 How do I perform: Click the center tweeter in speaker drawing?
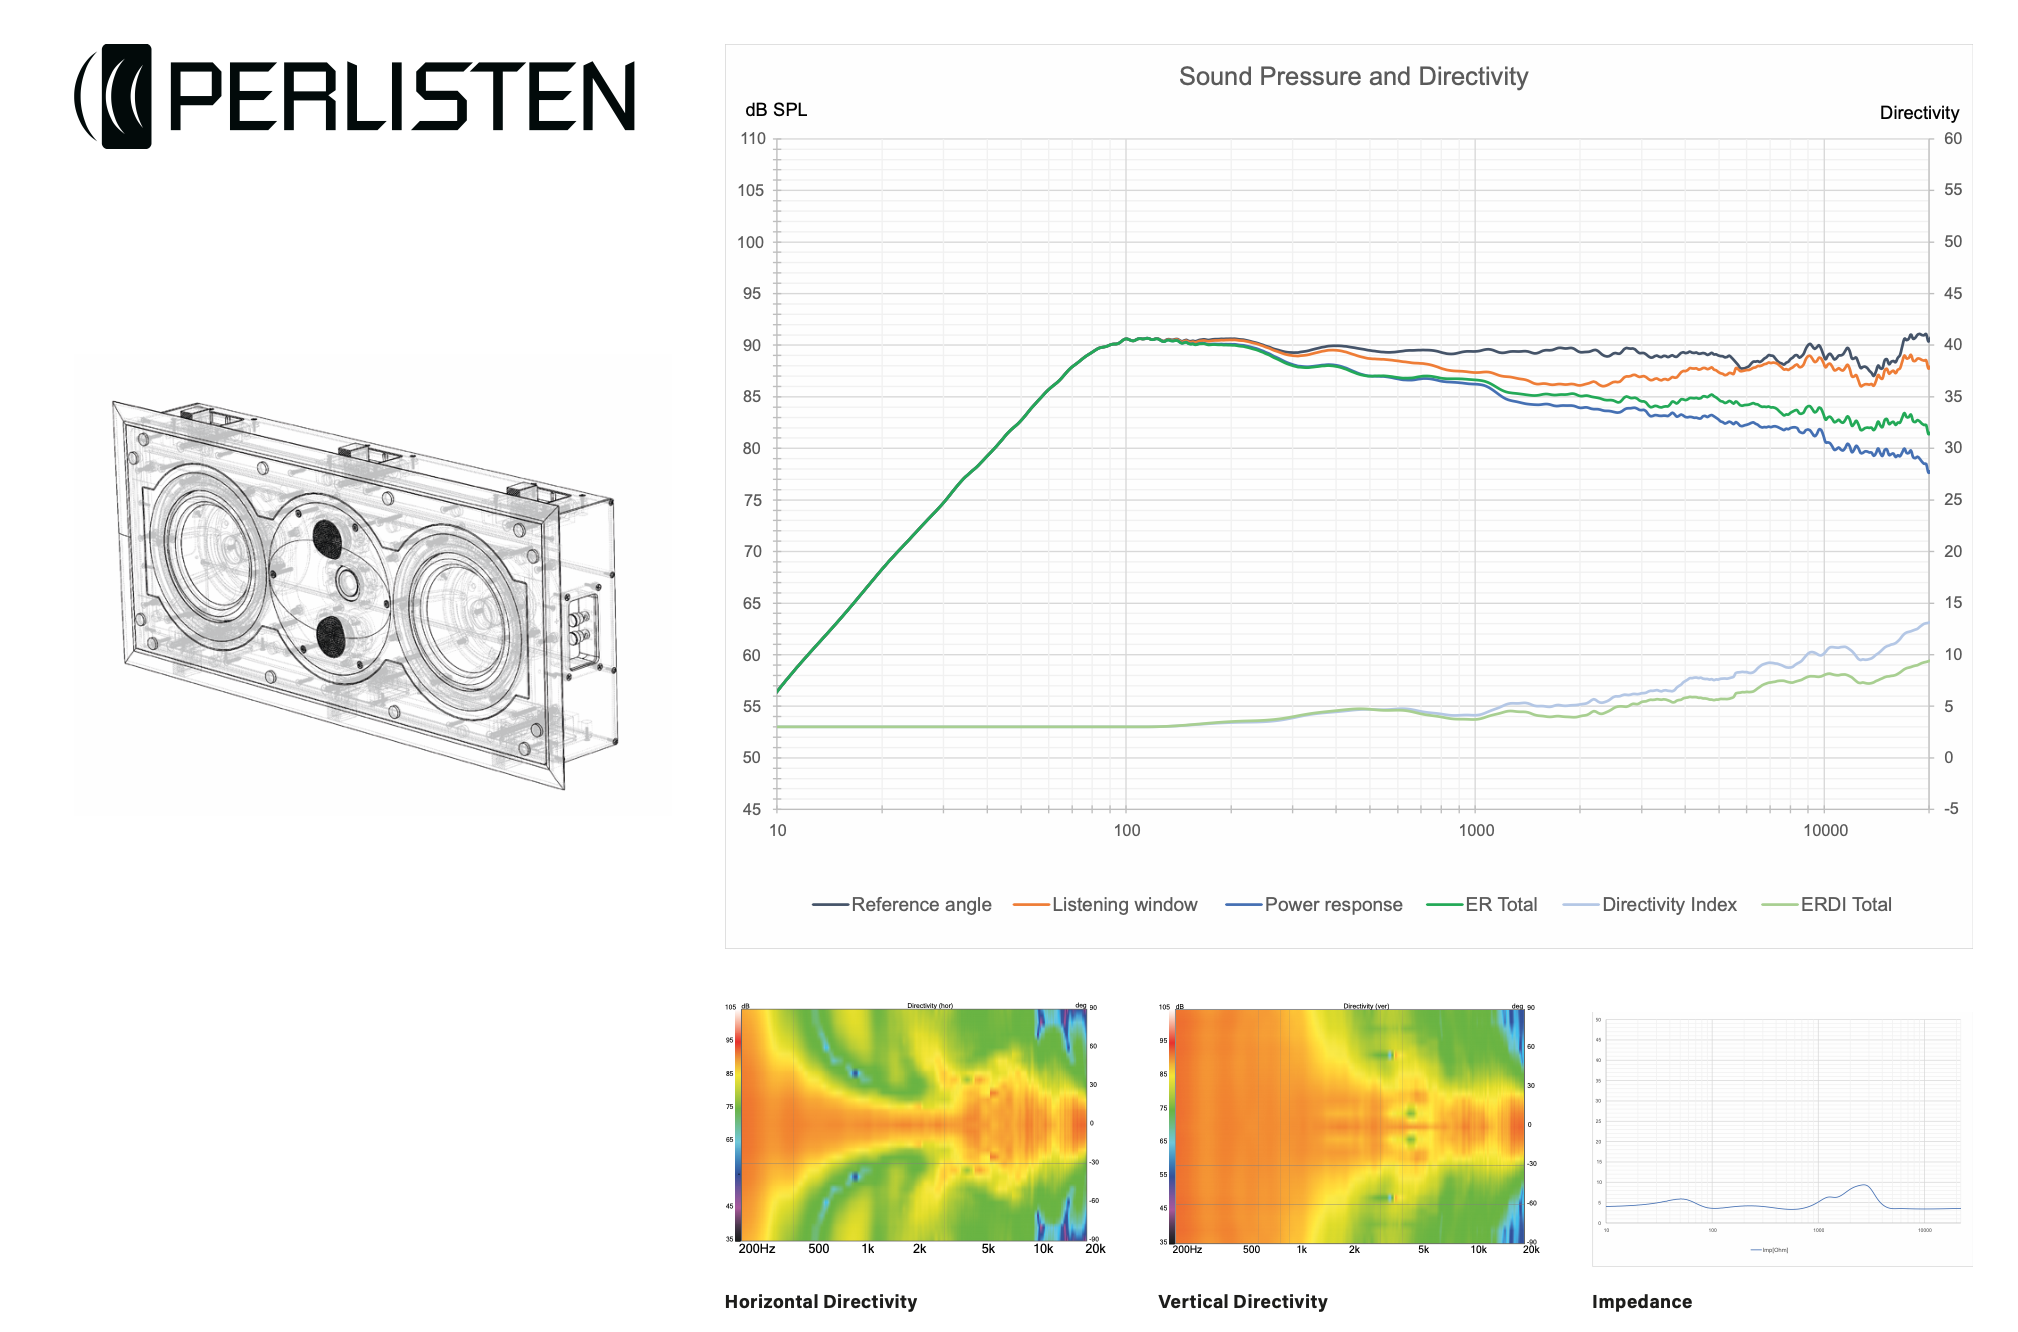347,582
